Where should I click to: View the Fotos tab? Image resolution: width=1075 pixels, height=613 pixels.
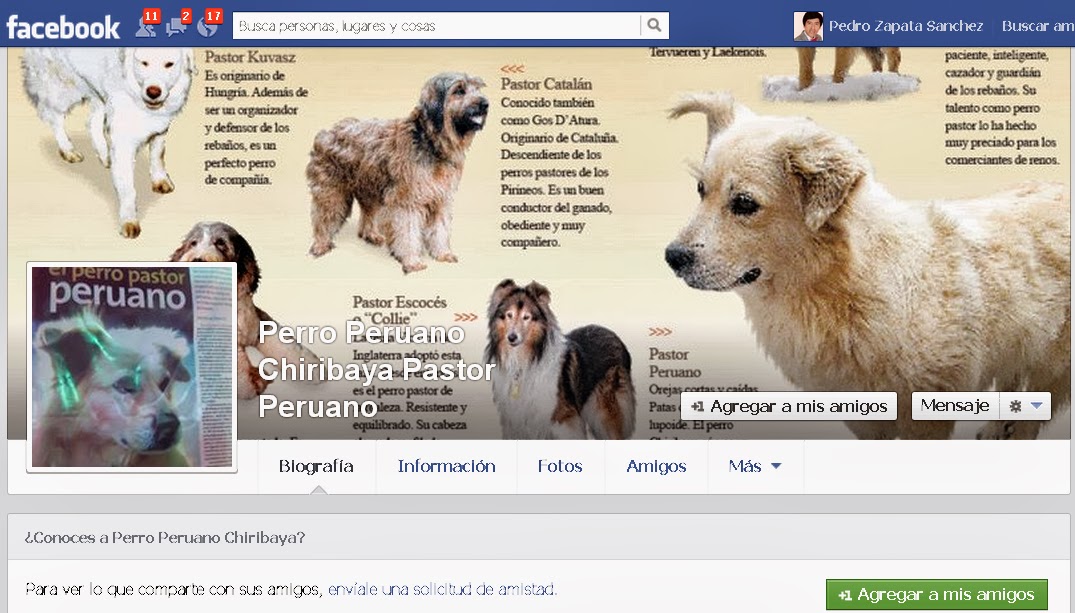pos(560,466)
